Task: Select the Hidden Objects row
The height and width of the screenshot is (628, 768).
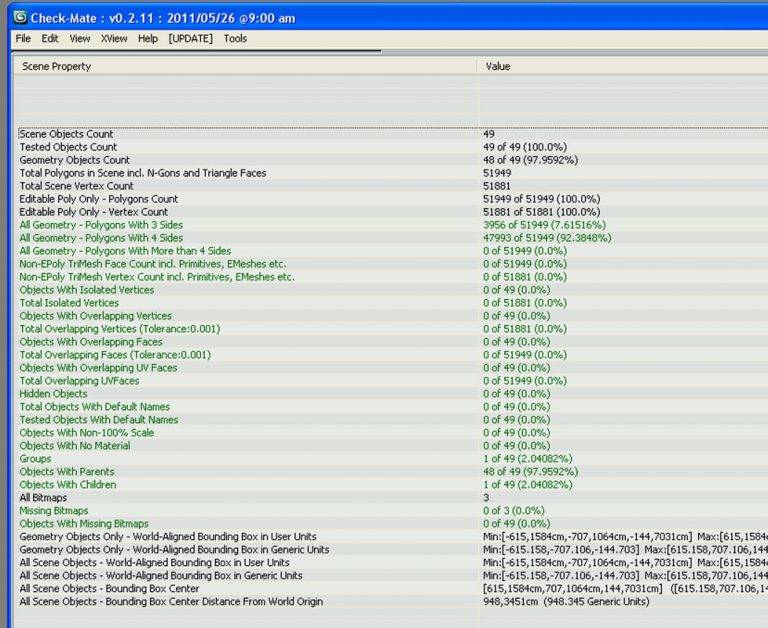Action: [x=54, y=394]
